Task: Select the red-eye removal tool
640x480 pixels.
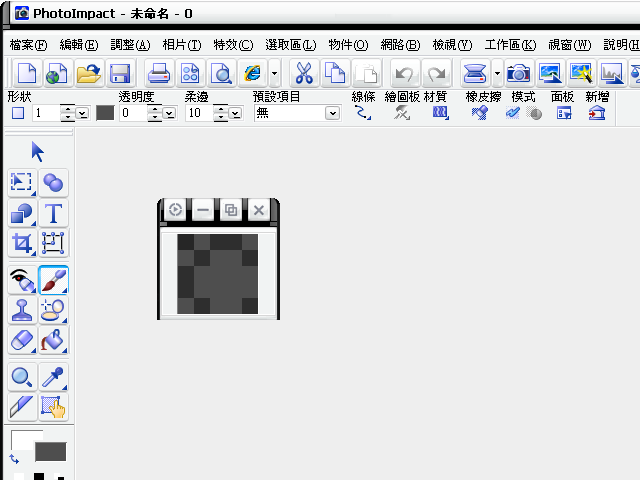Action: (22, 280)
